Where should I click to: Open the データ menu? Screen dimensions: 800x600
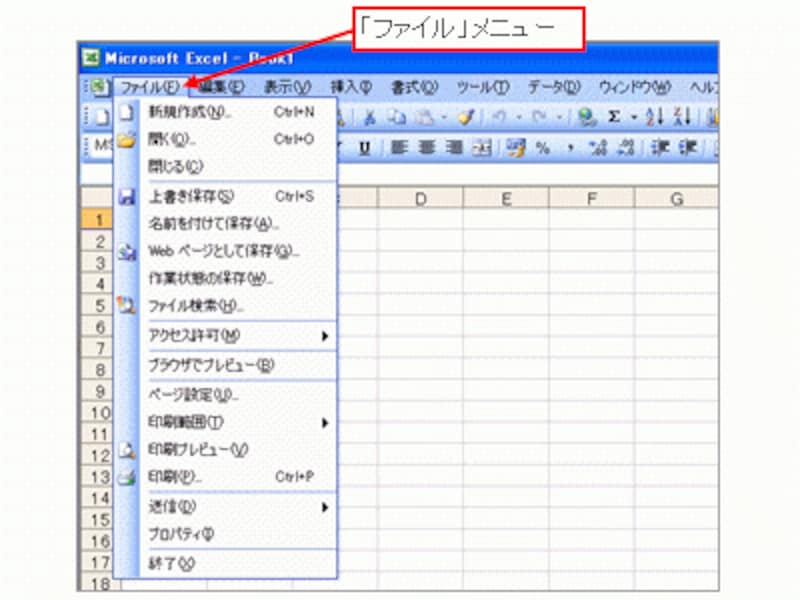[554, 87]
